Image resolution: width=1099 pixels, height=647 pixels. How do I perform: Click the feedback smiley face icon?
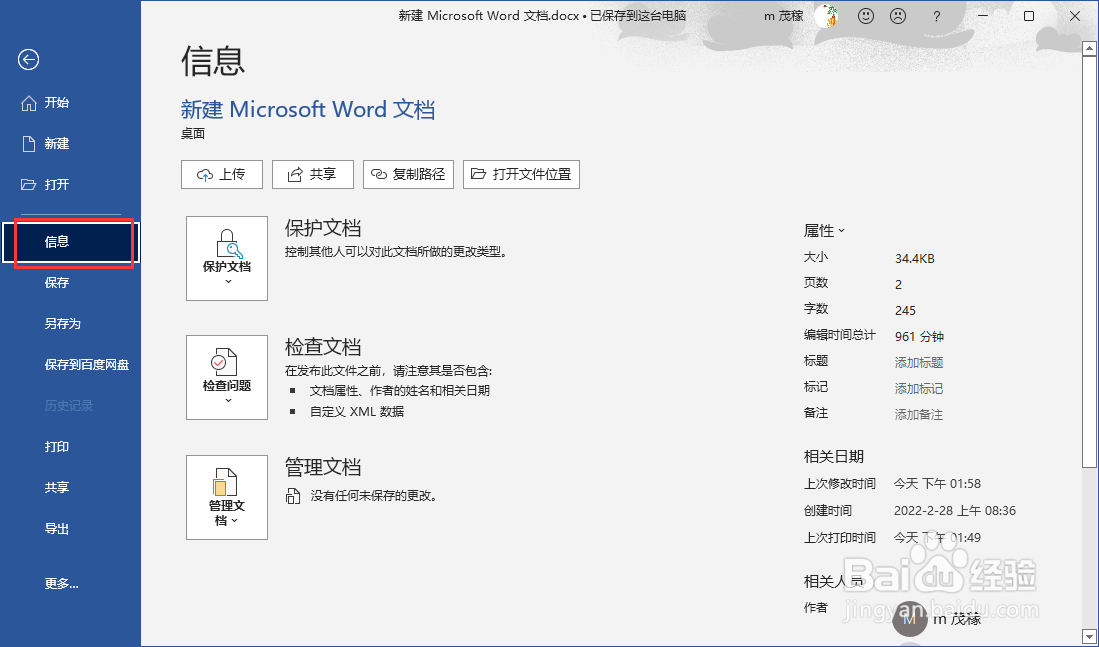click(x=866, y=16)
